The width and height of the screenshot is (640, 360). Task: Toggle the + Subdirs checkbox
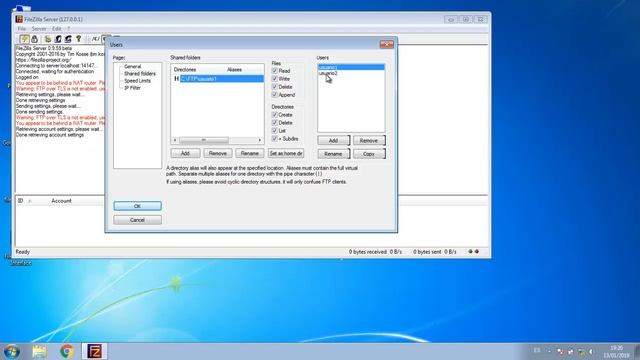[x=275, y=139]
